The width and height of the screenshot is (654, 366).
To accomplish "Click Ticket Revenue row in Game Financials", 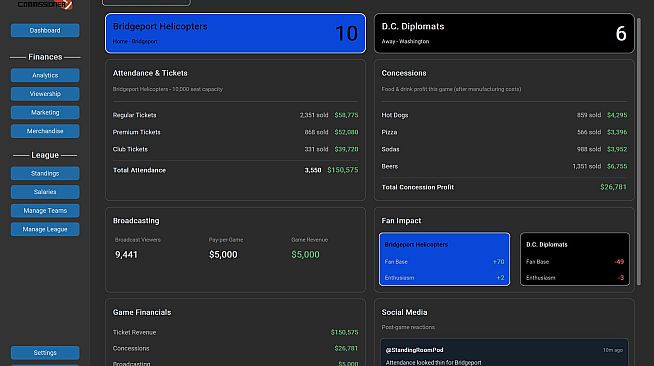I will pyautogui.click(x=235, y=332).
